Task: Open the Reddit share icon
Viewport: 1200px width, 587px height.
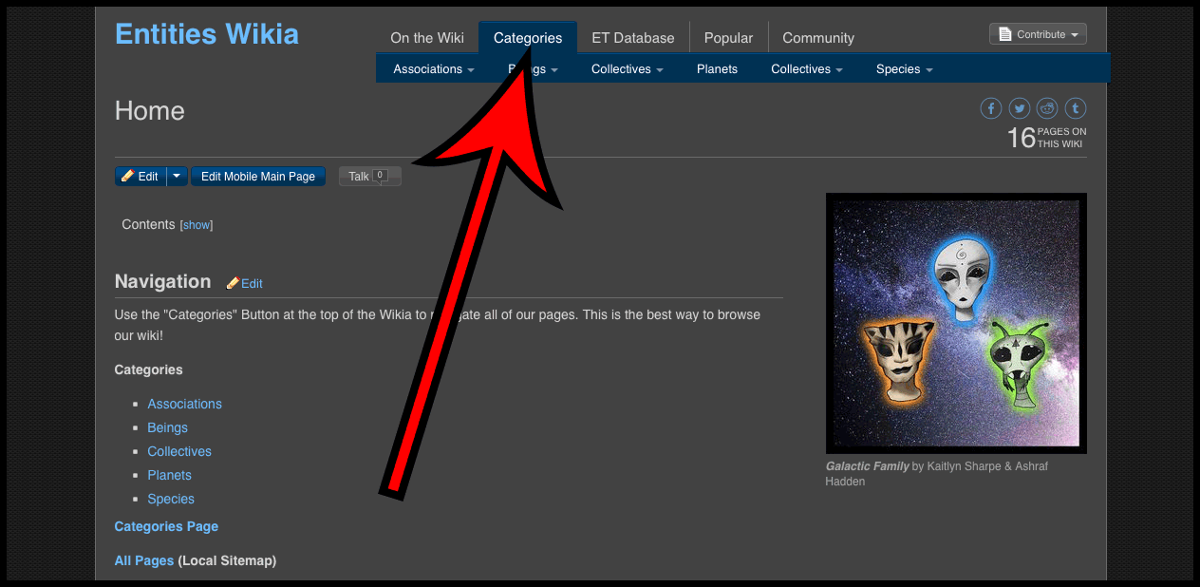Action: point(1046,108)
